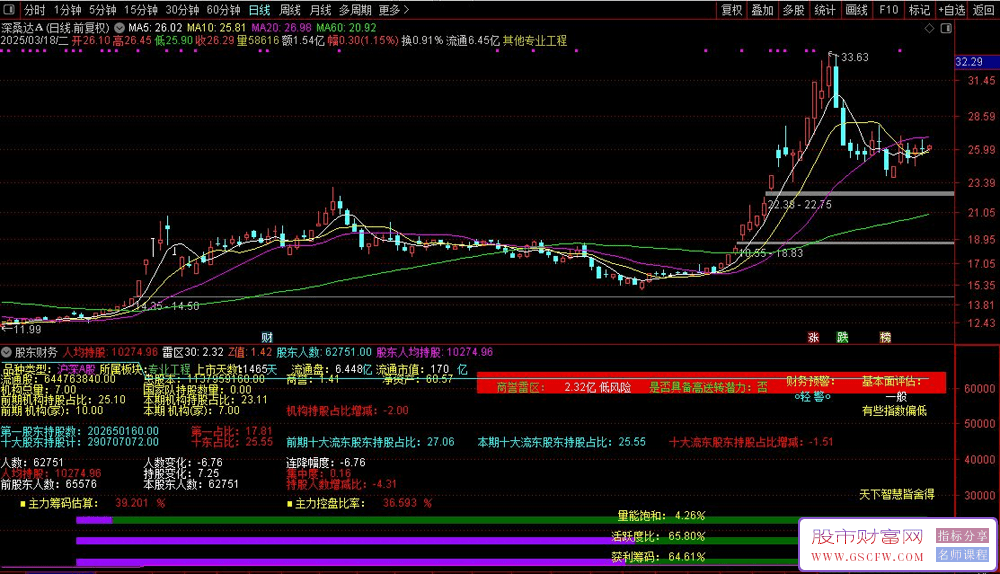
Task: Open the 多周期 multi-period view
Action: tap(355, 10)
